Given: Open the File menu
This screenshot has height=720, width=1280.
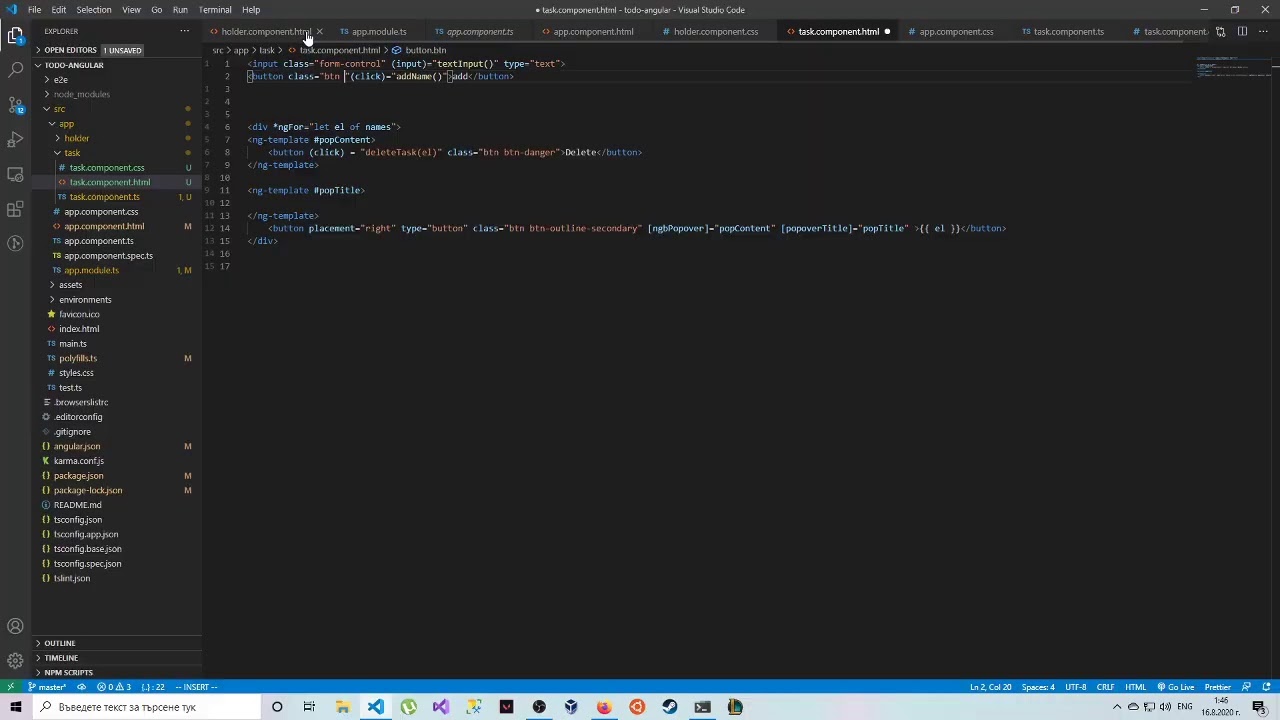Looking at the screenshot, I should coord(34,10).
